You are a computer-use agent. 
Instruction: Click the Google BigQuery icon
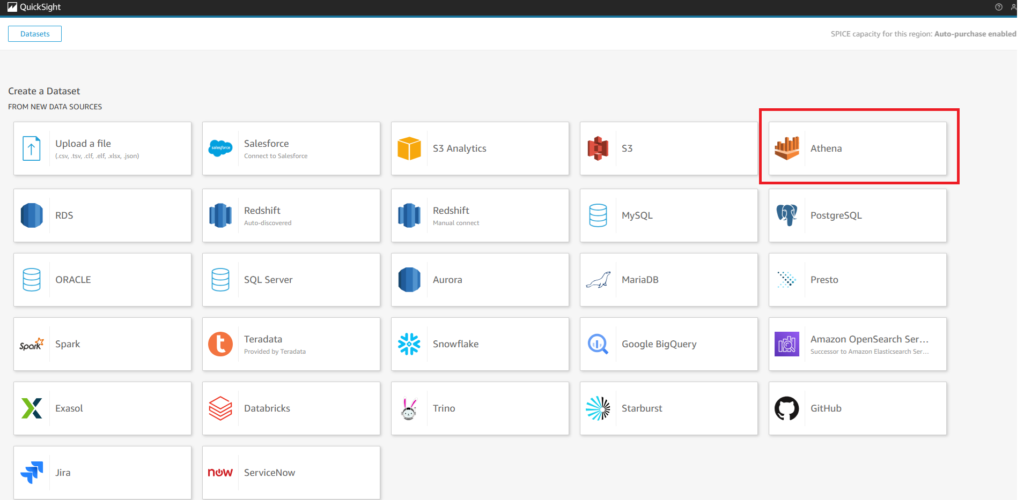pyautogui.click(x=598, y=344)
